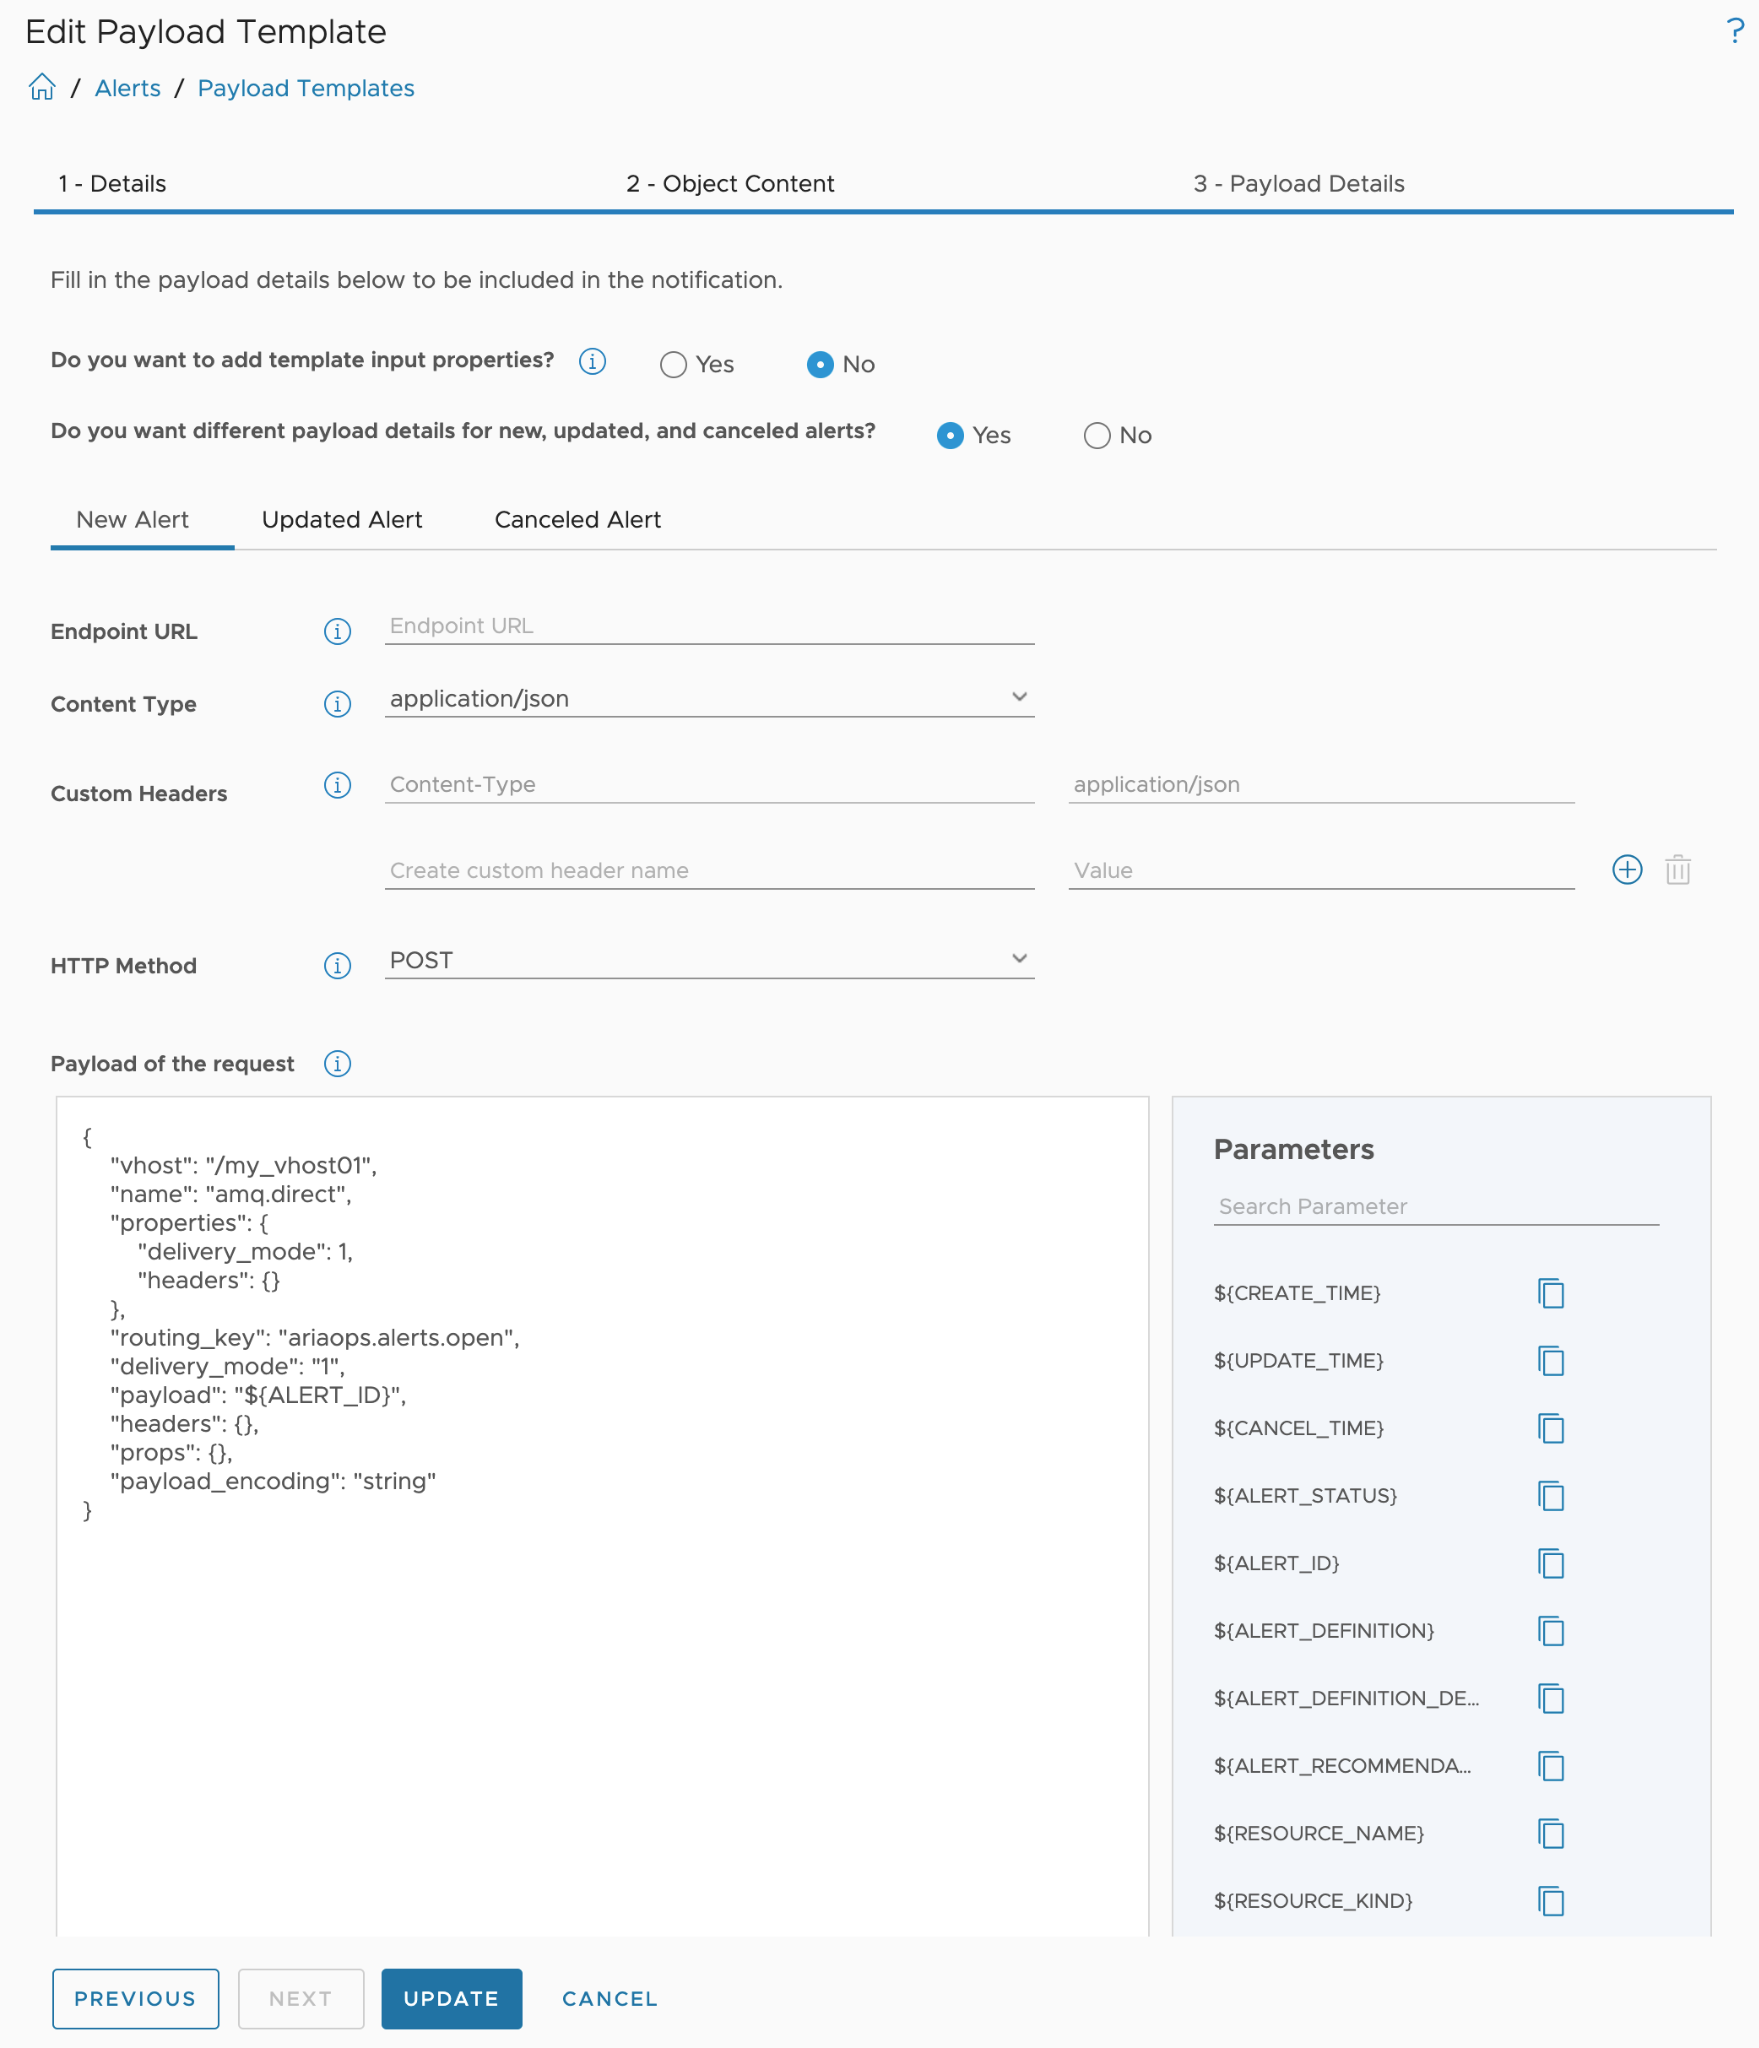Viewport: 1759px width, 2048px height.
Task: Delete custom header row trash icon
Action: (1678, 869)
